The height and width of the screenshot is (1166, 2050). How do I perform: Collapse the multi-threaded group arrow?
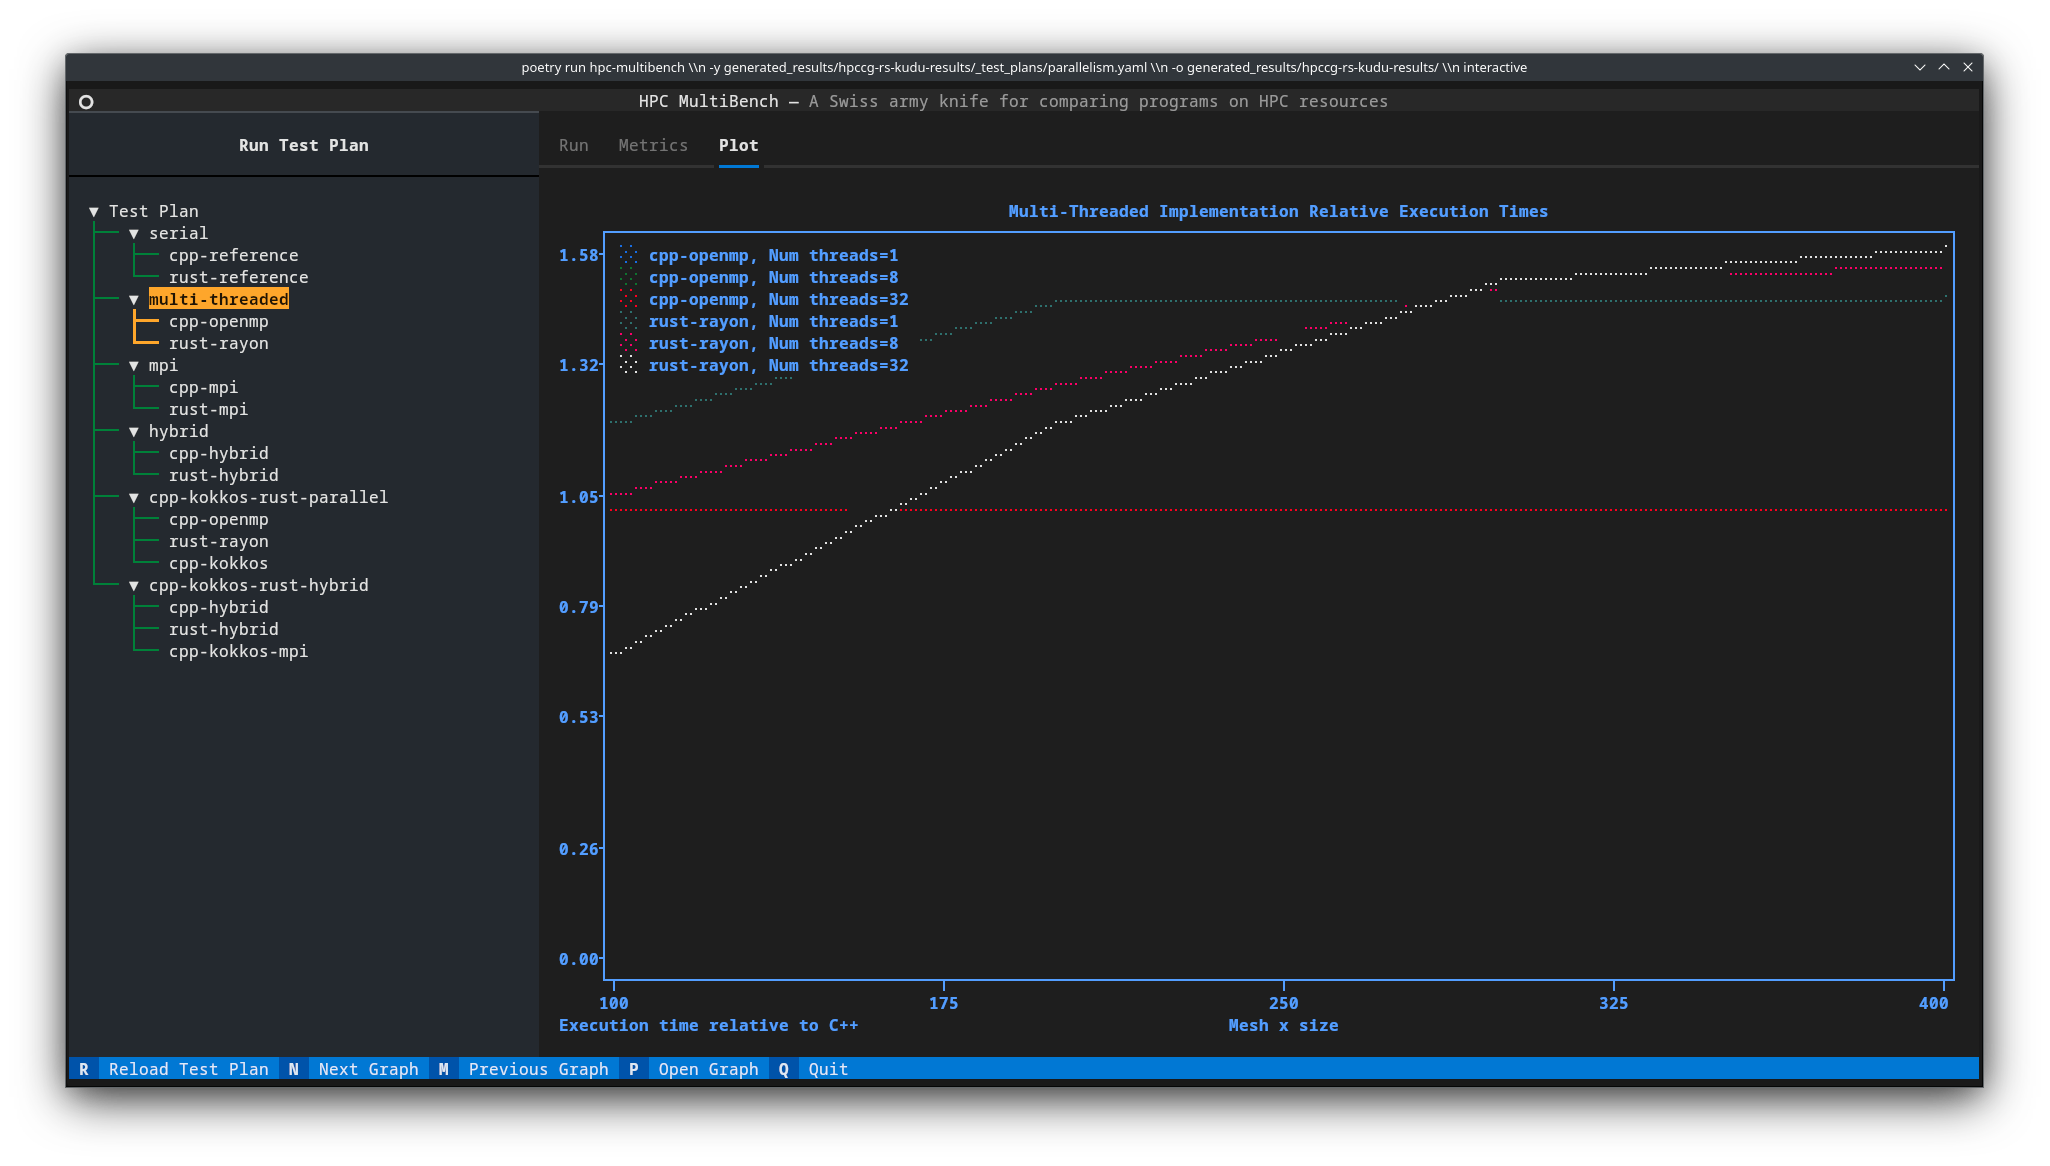(134, 299)
